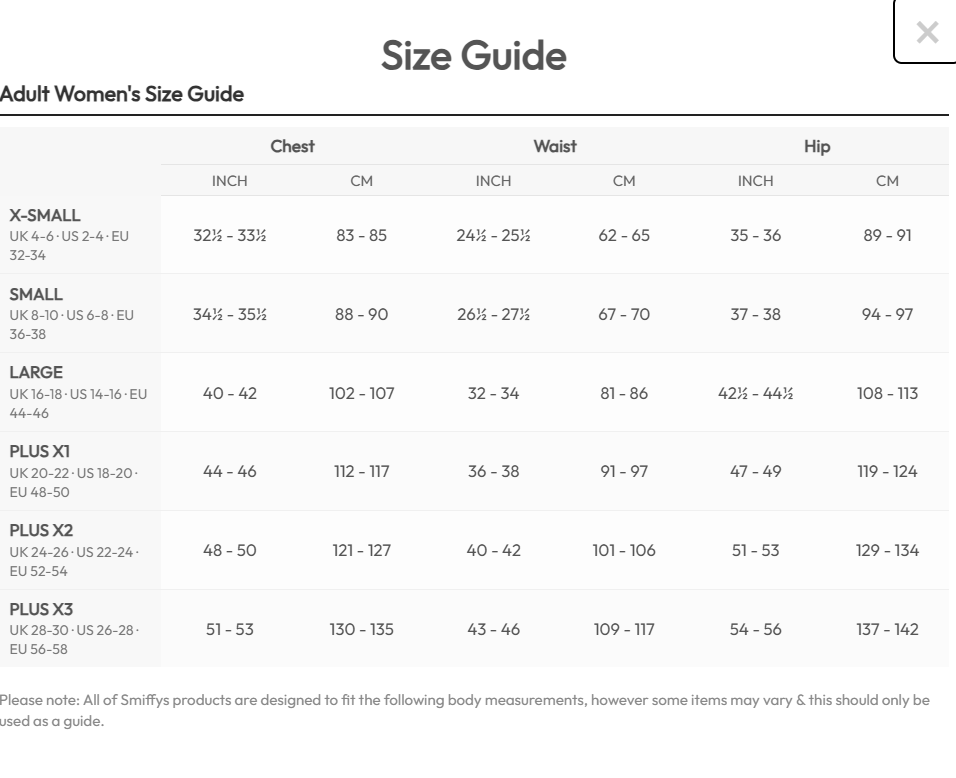Click the Adult Women's Size Guide title
Screen dimensions: 956x778
coord(122,95)
